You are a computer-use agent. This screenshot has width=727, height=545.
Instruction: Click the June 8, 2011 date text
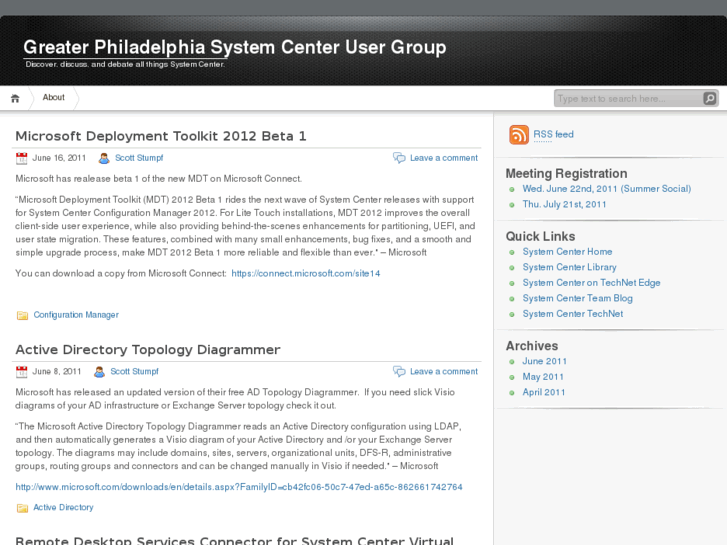click(57, 371)
